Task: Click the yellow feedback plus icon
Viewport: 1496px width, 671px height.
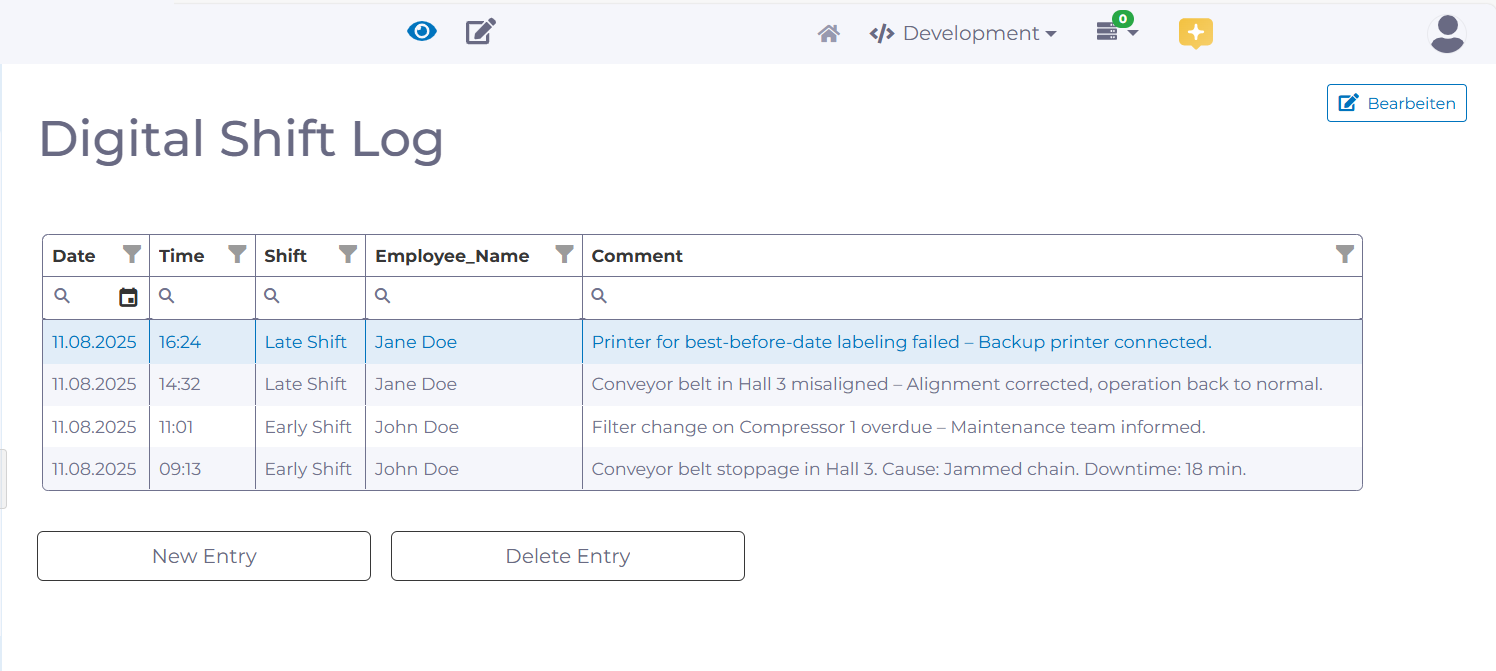Action: point(1196,33)
